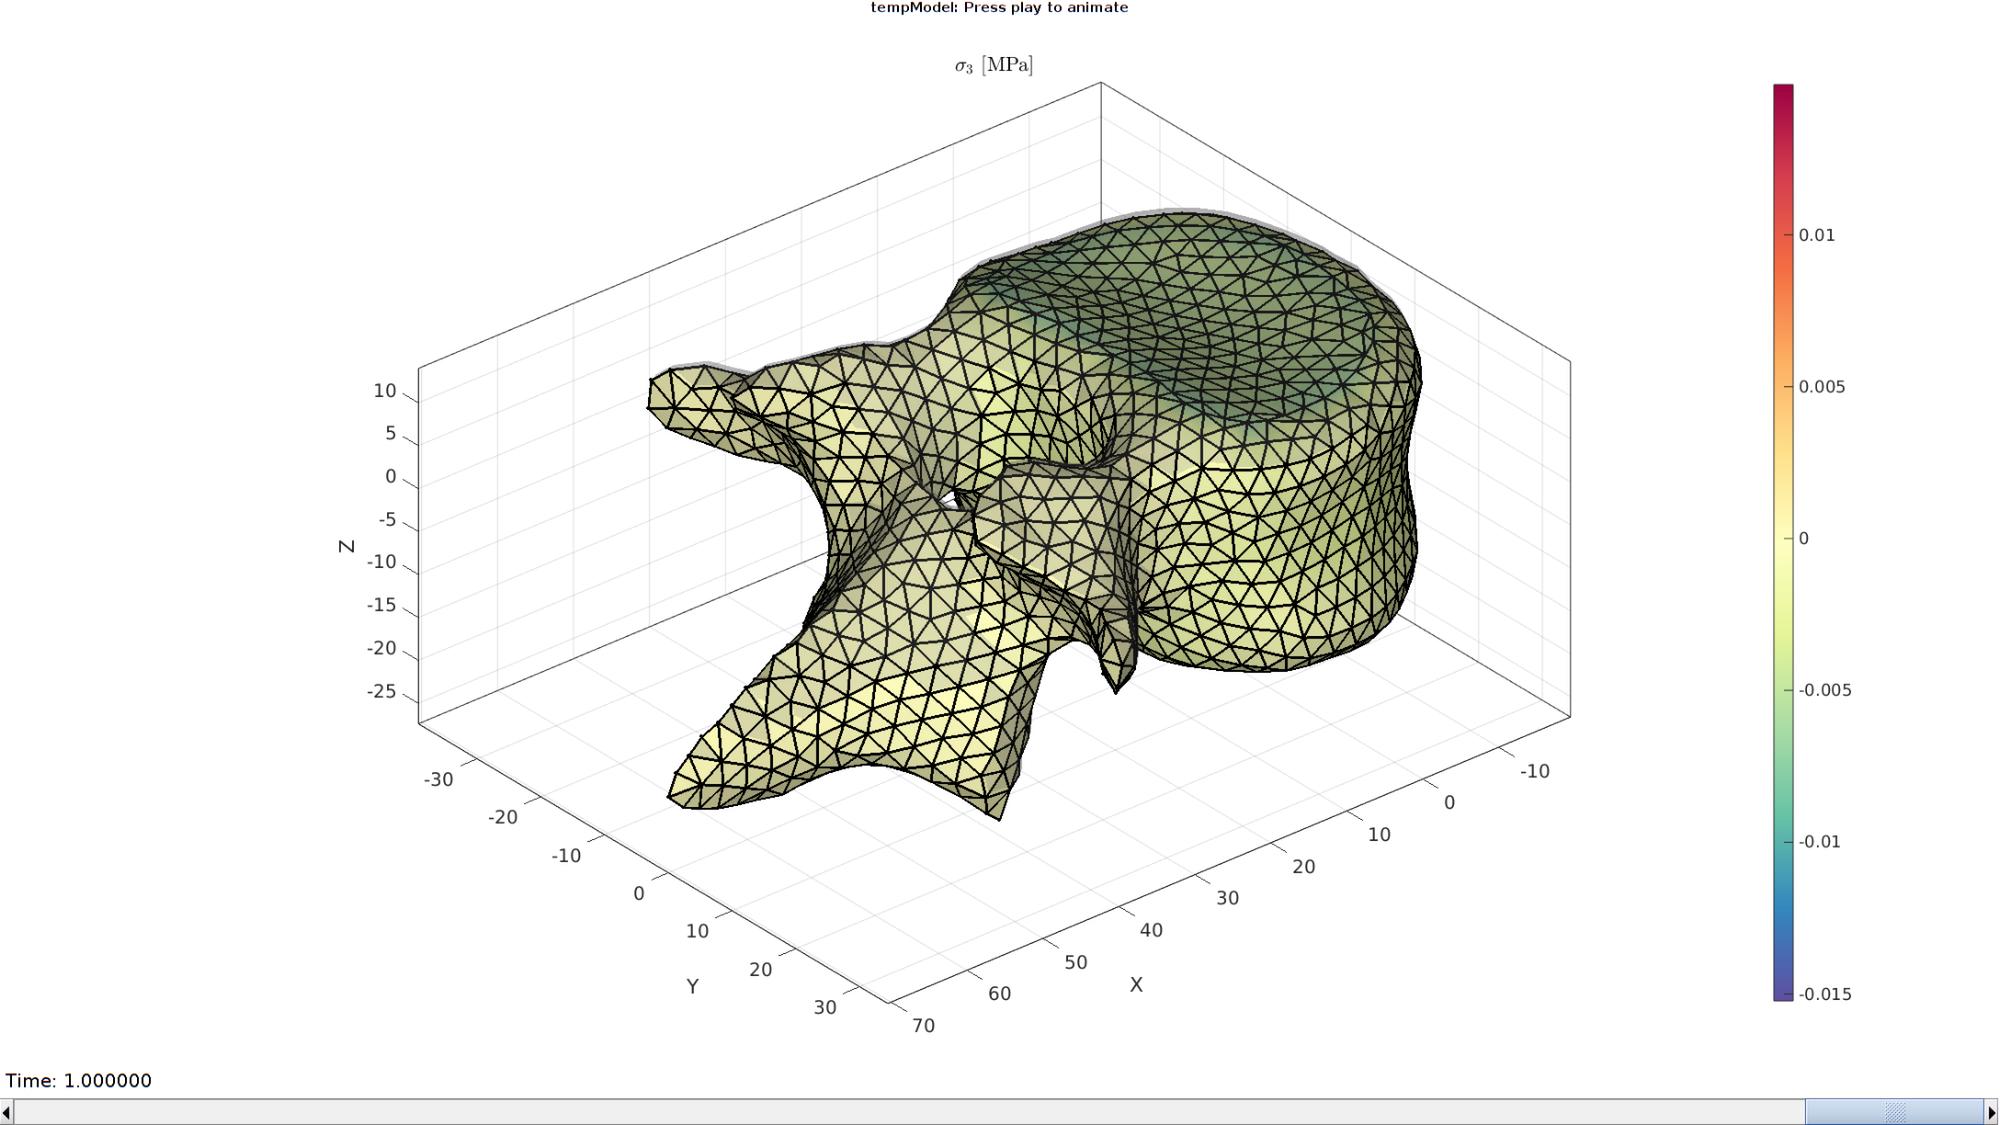2000x1125 pixels.
Task: Click the time slider thumb handle
Action: click(1894, 1112)
